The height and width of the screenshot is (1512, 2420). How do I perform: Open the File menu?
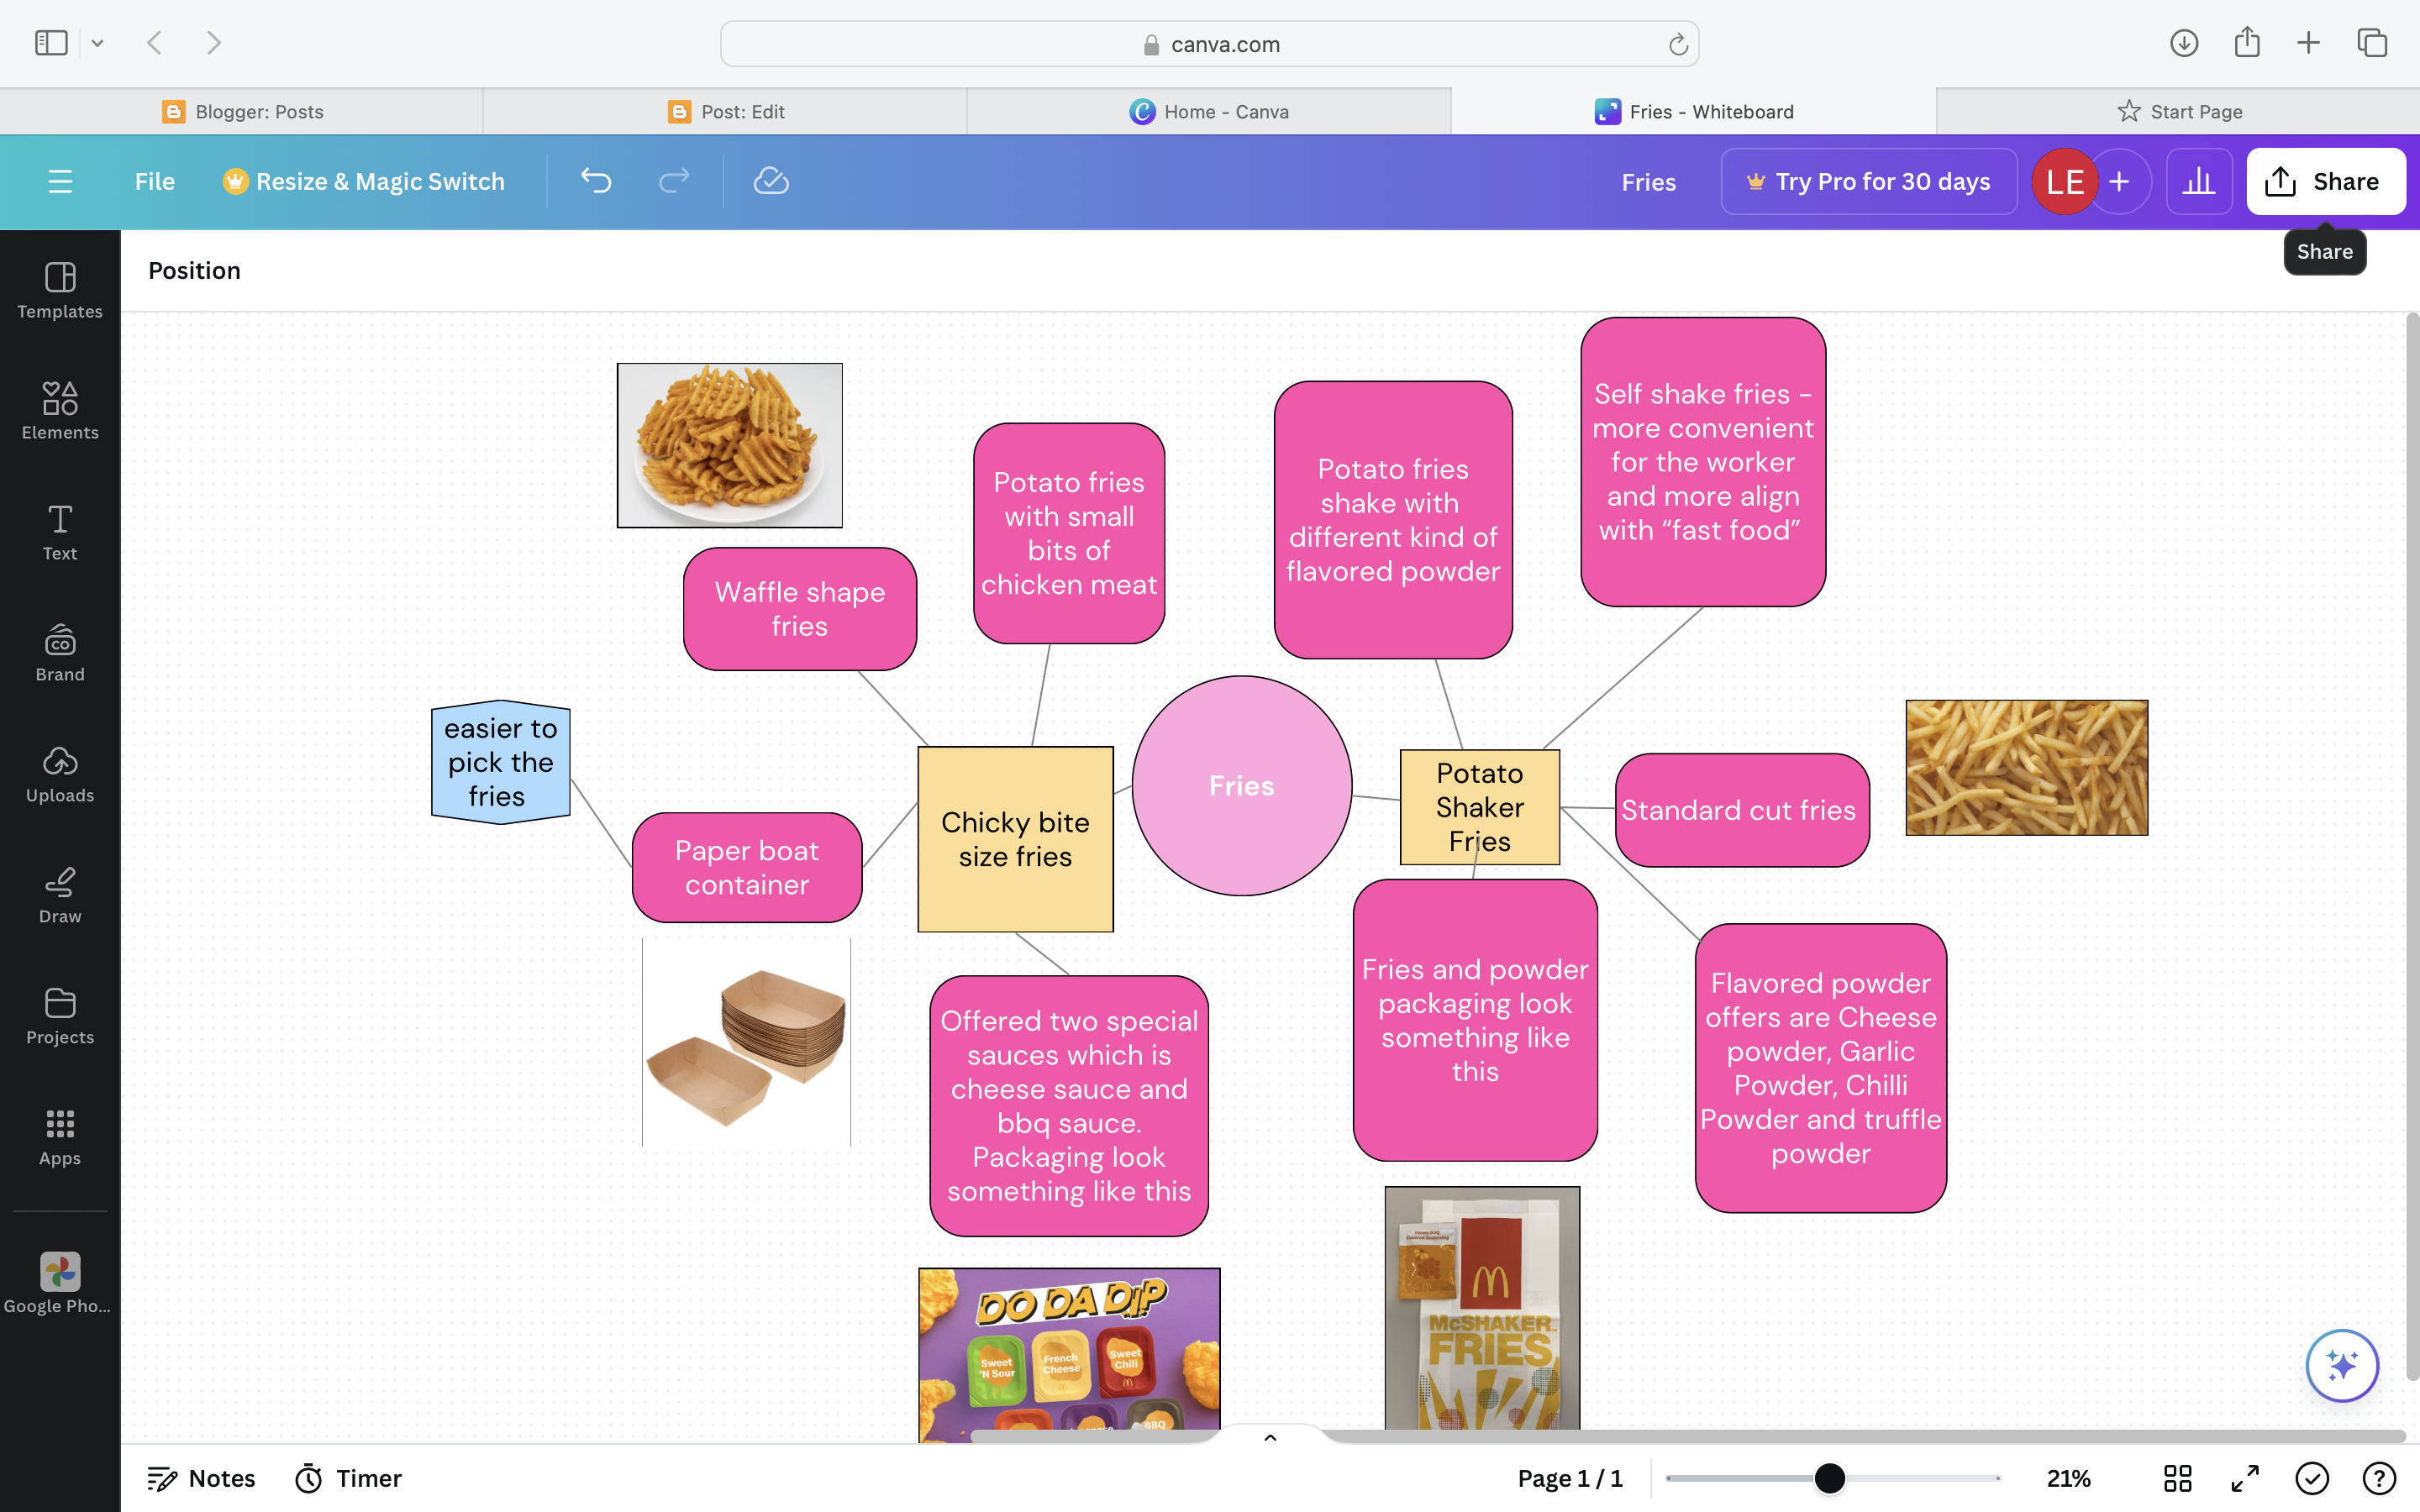click(154, 181)
